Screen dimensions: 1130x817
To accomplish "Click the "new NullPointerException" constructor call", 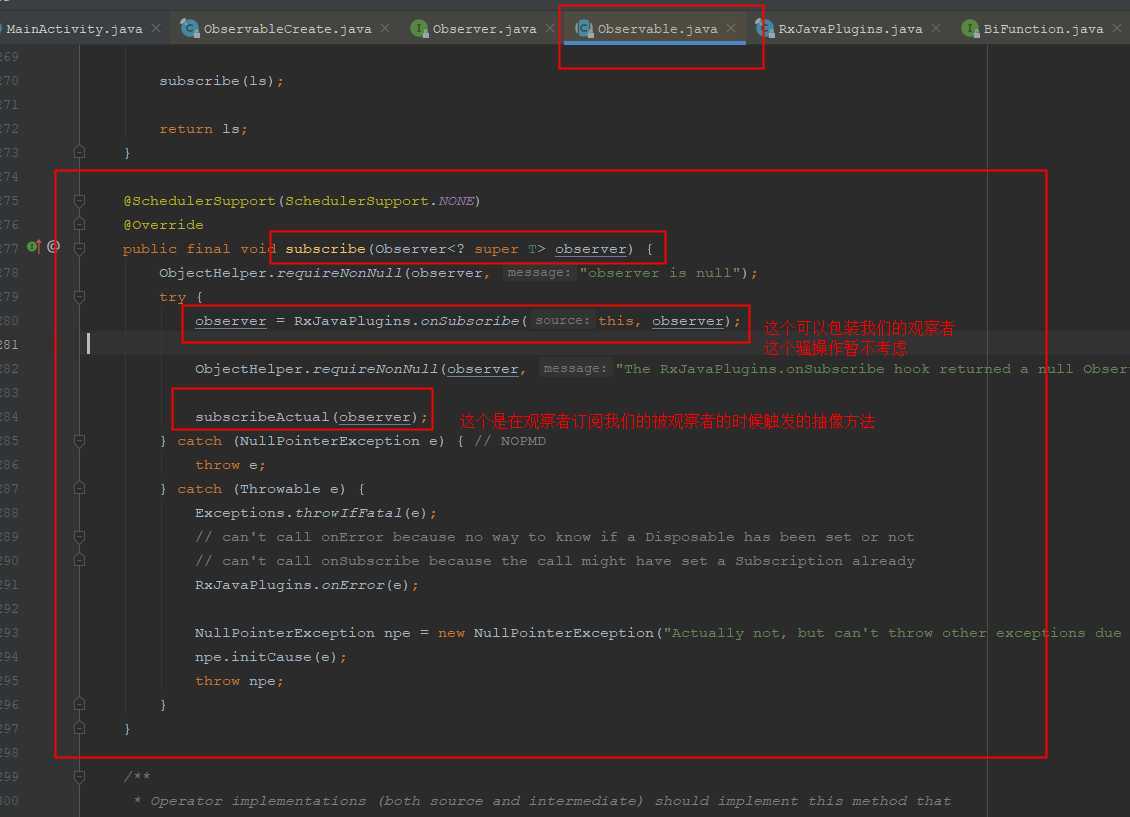I will click(545, 633).
